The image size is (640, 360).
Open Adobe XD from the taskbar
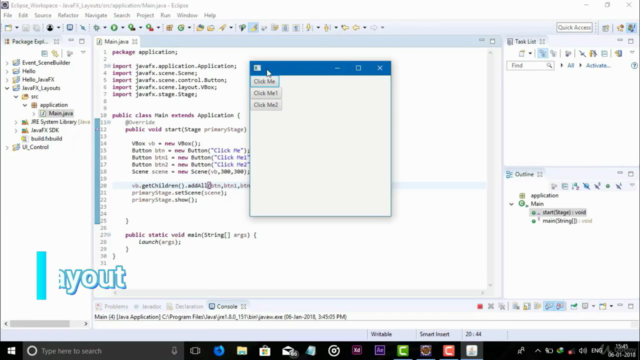(357, 351)
